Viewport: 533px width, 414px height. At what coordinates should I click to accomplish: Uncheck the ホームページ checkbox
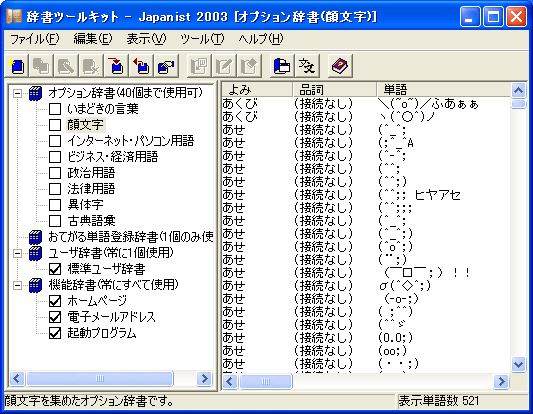55,301
